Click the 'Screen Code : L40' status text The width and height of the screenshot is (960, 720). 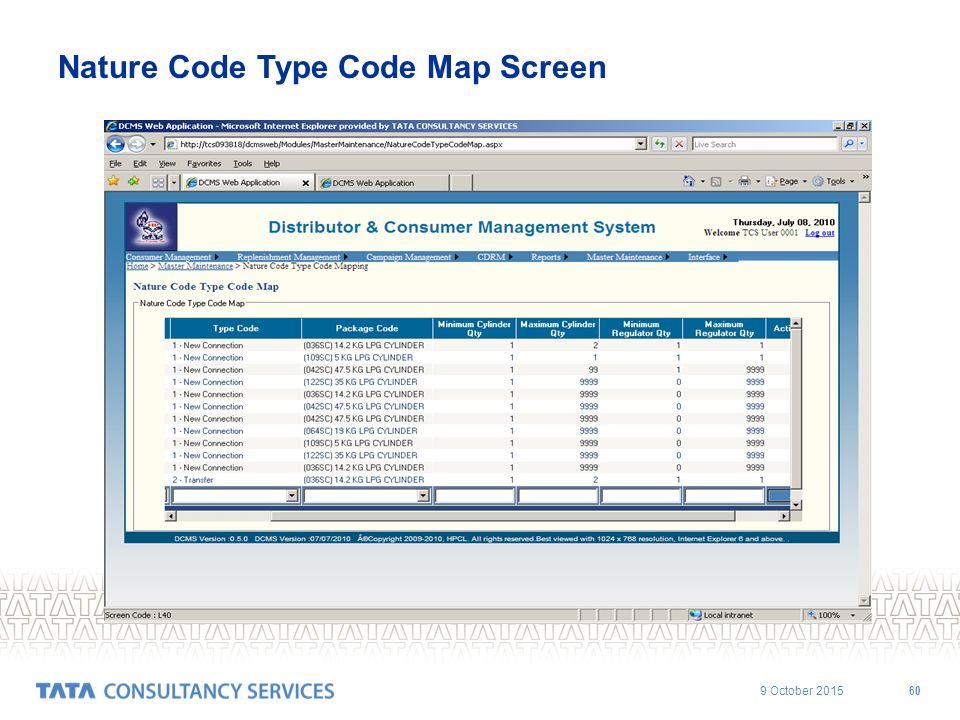[x=138, y=615]
